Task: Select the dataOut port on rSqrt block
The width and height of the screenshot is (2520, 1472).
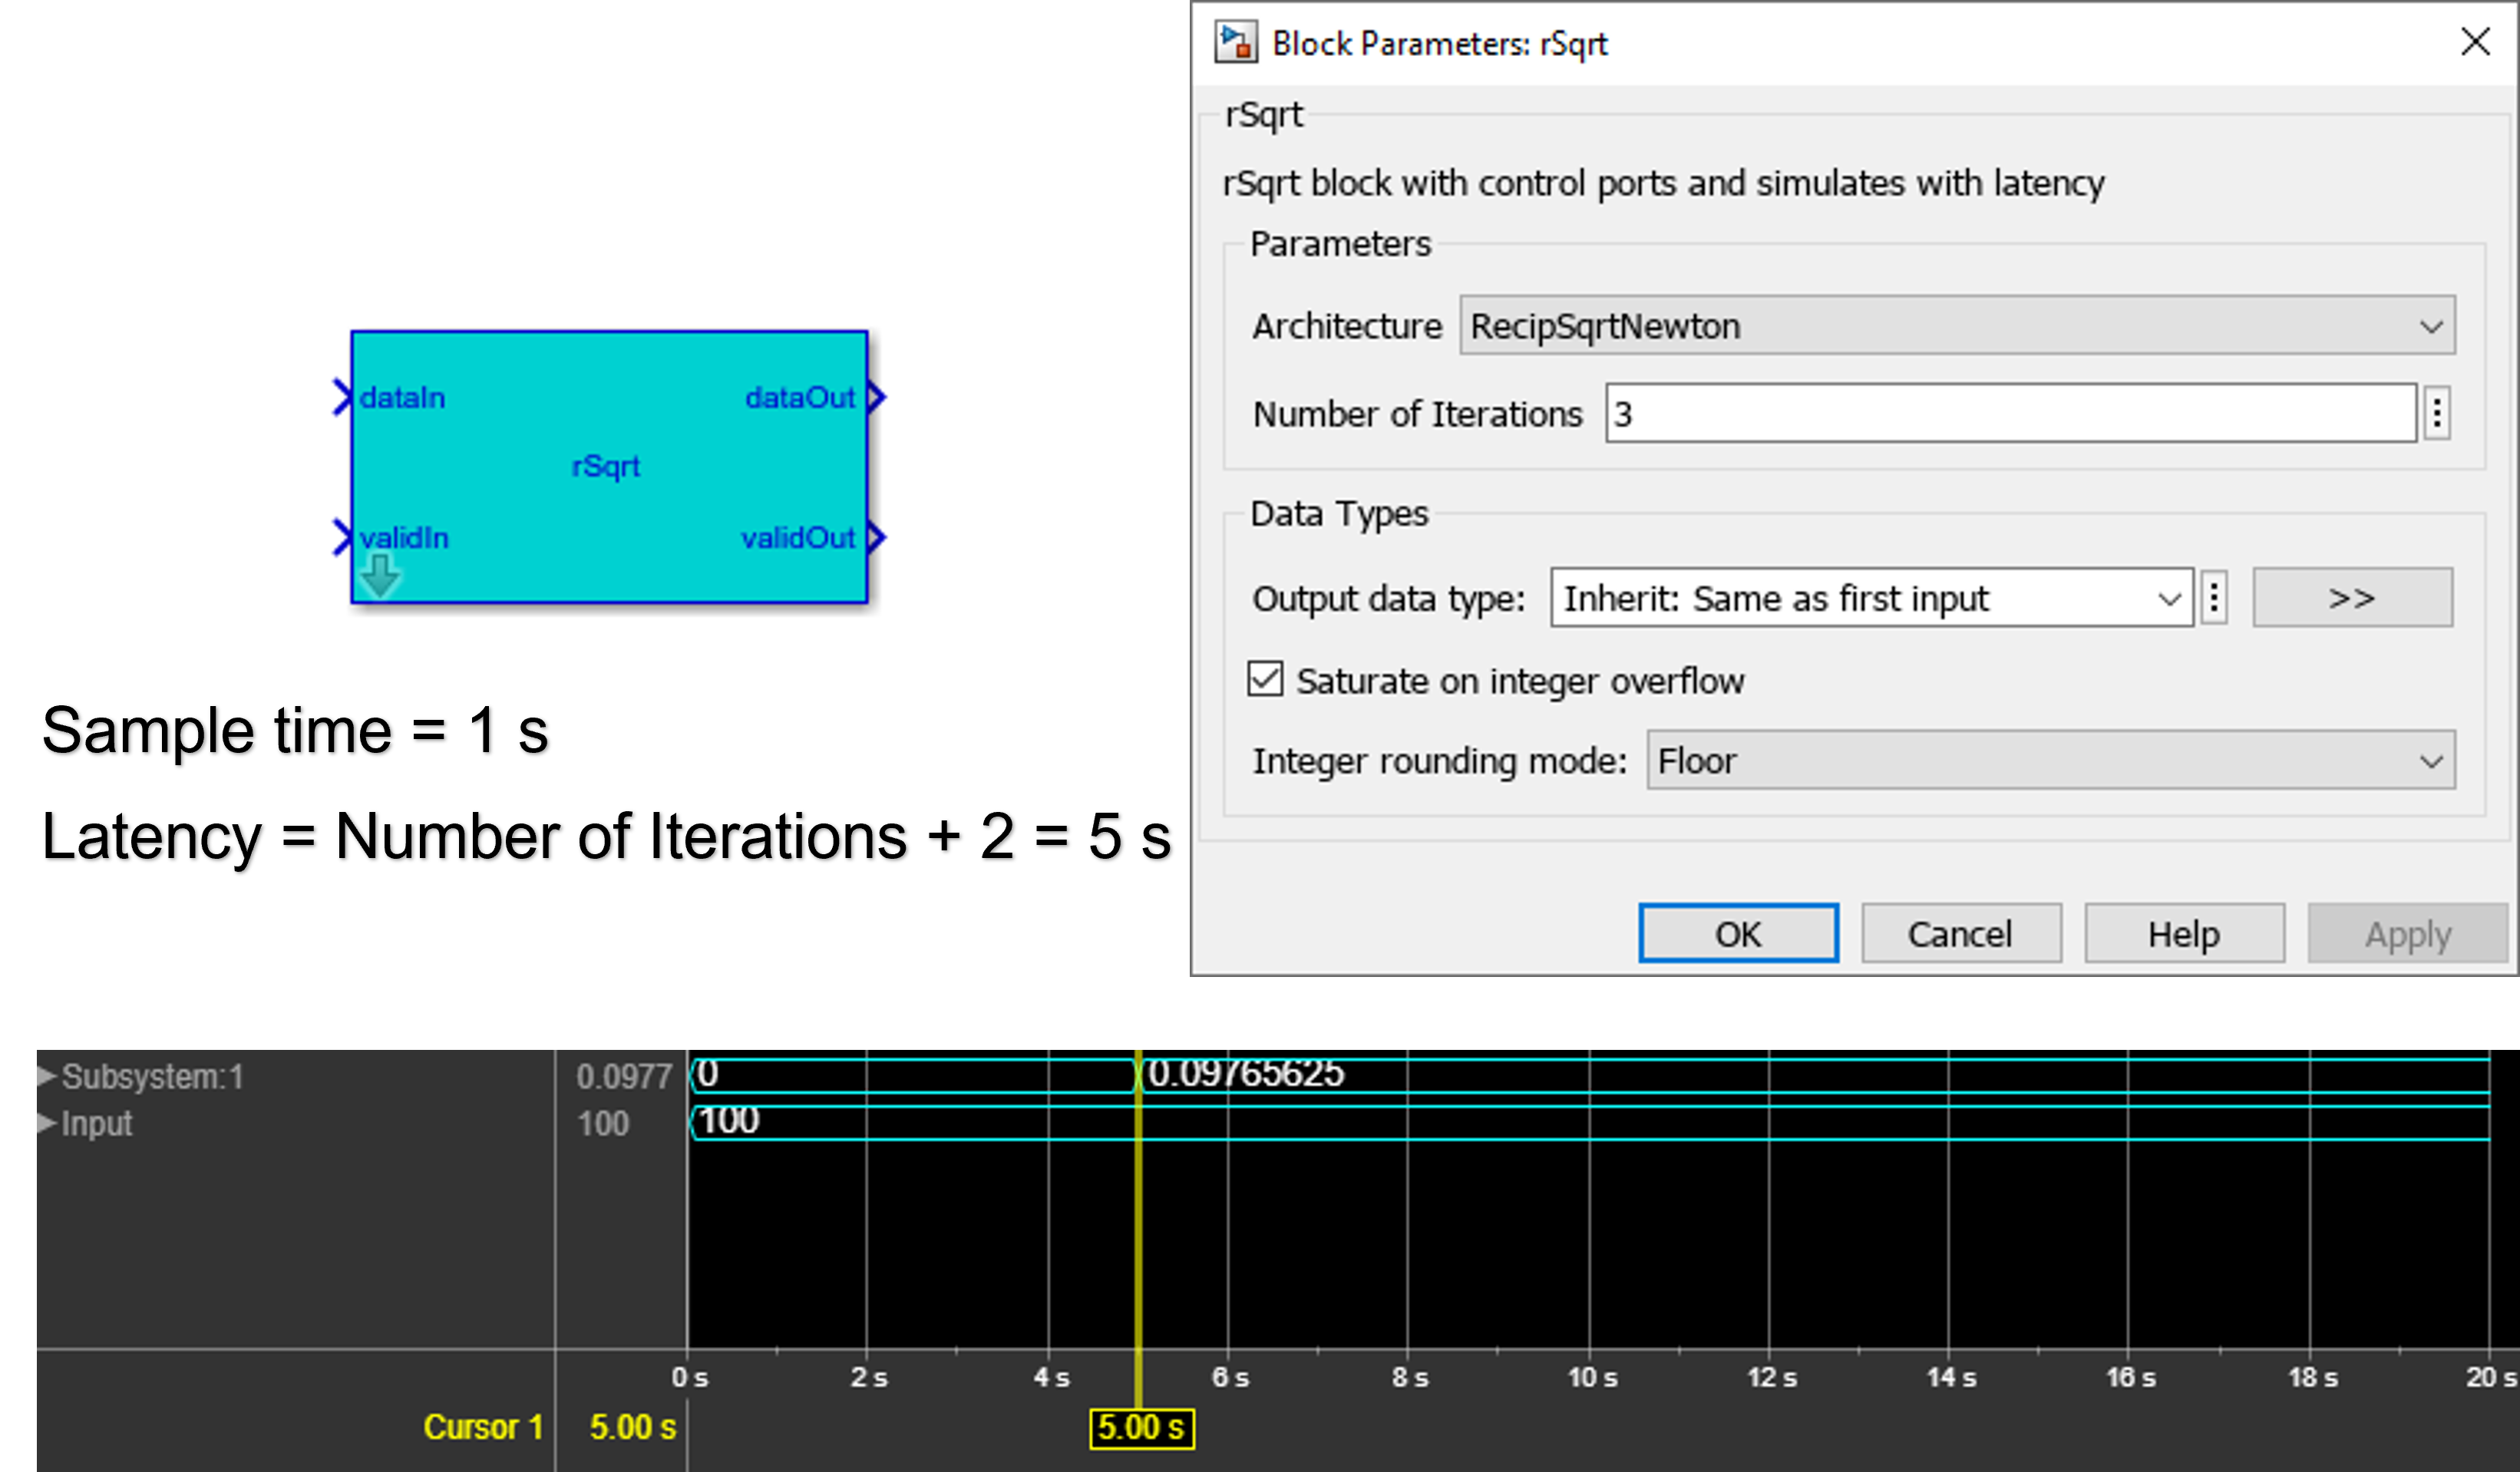Action: (x=876, y=396)
